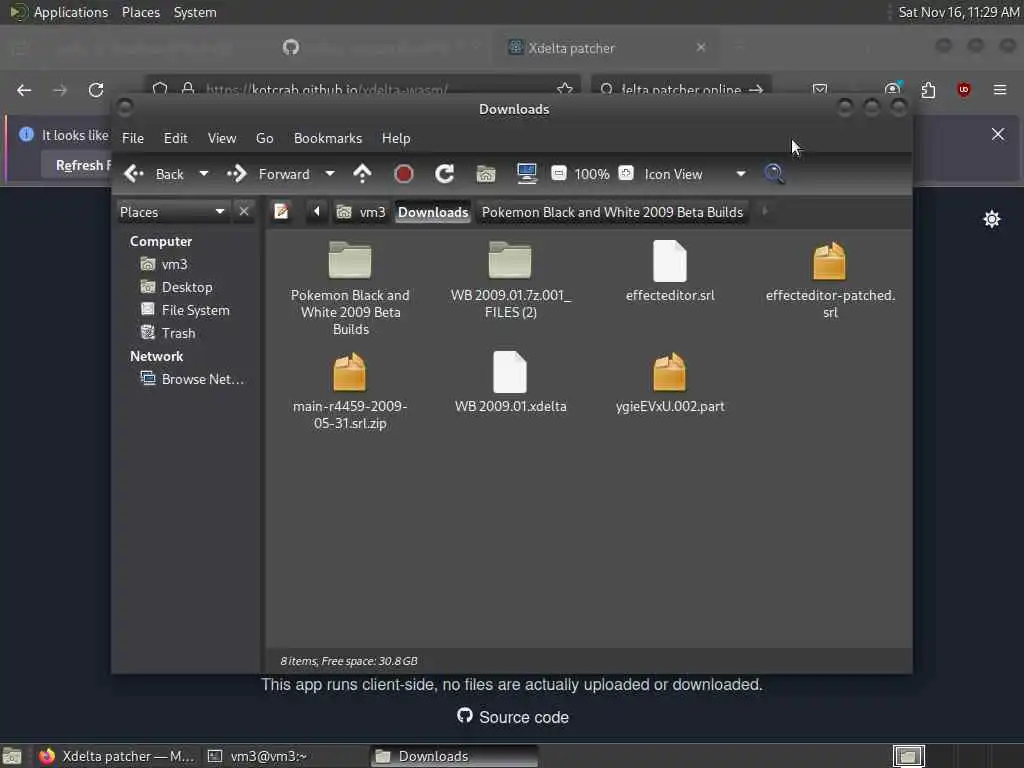Click the 100% zoom level label
Viewport: 1024px width, 768px height.
tap(592, 174)
